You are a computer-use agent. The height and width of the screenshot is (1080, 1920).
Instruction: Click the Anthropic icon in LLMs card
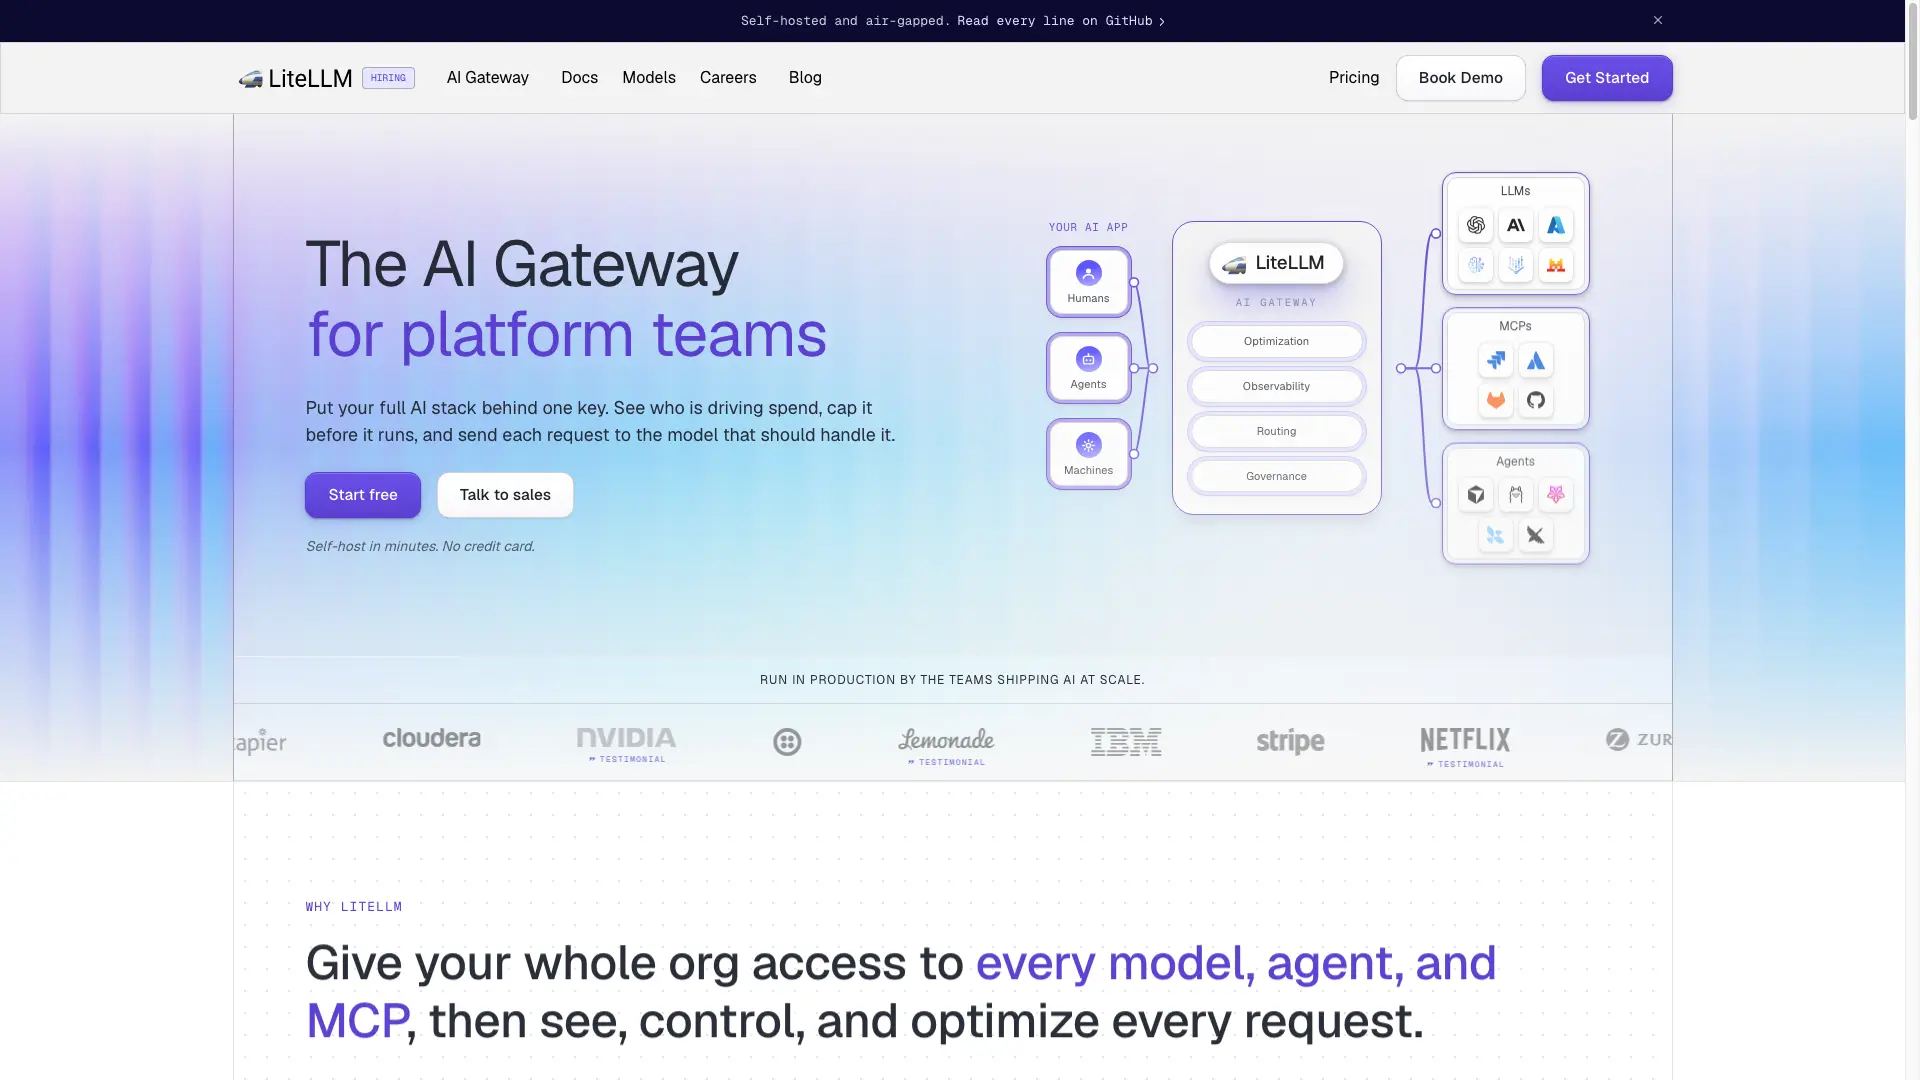(x=1516, y=225)
